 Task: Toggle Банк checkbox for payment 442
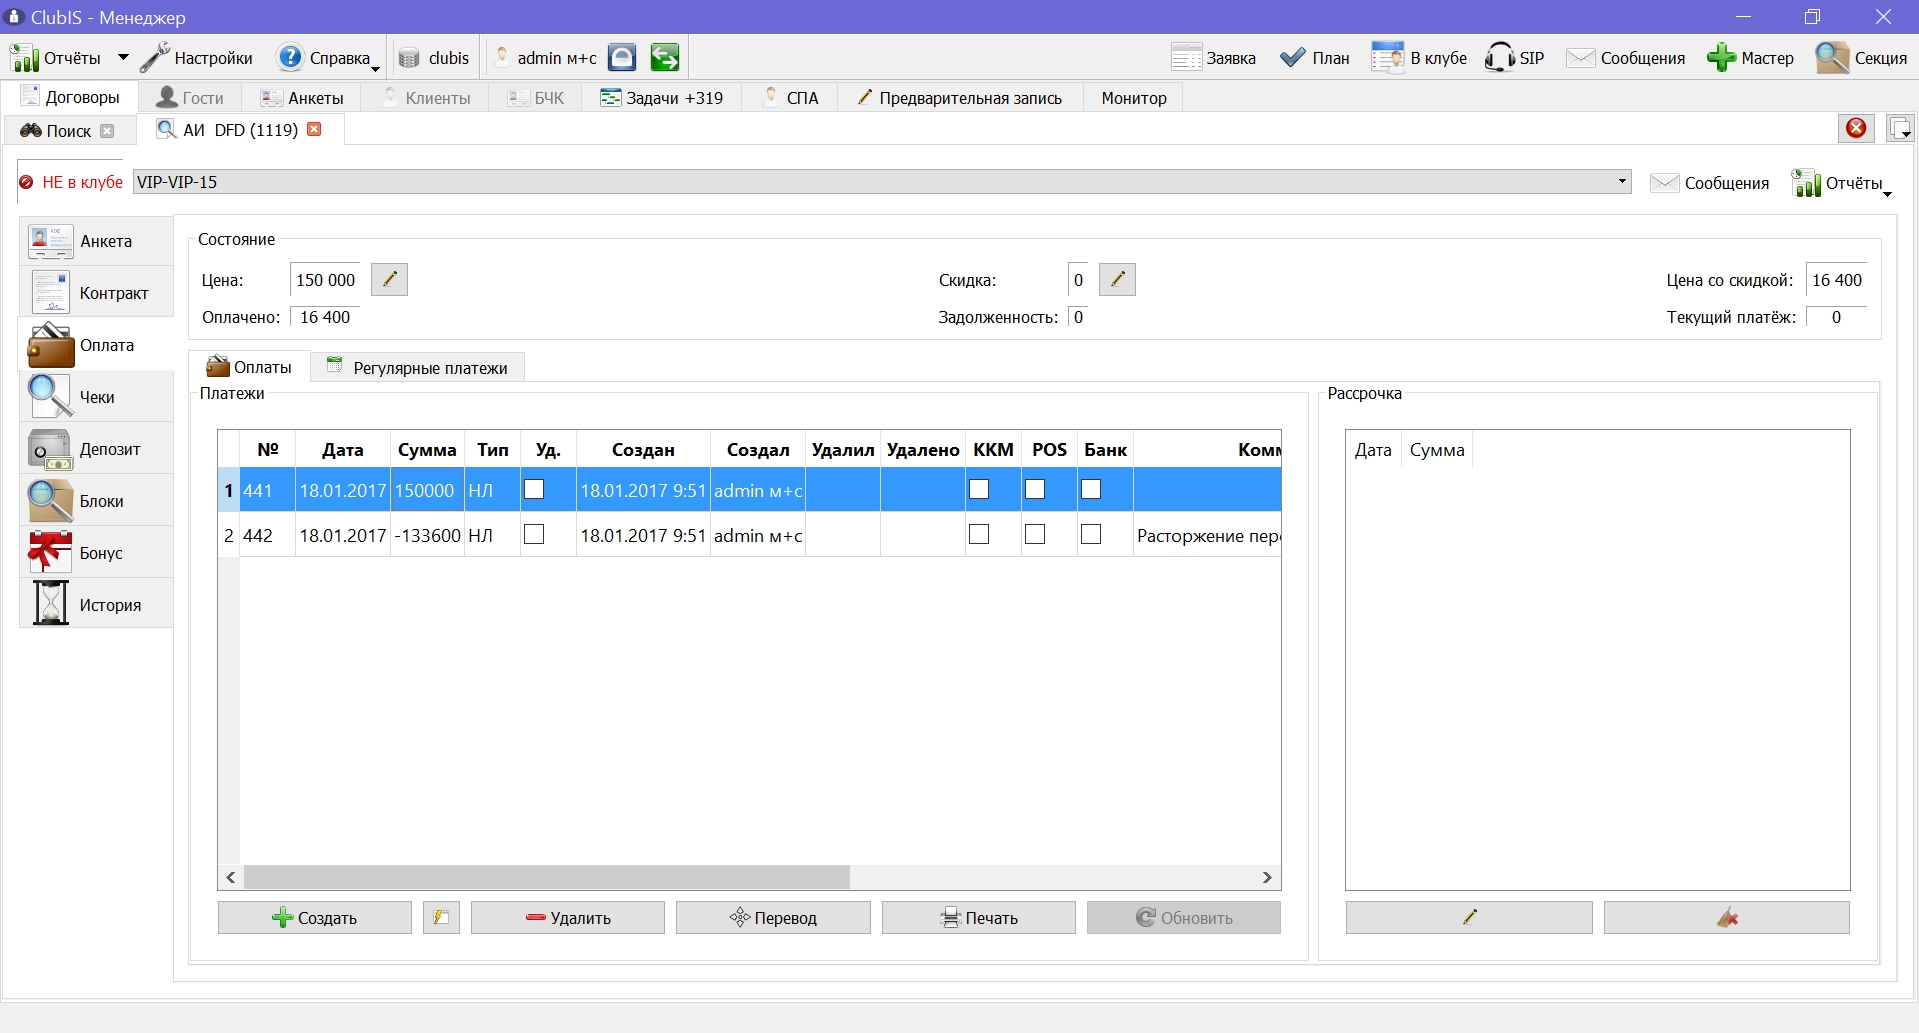1091,535
